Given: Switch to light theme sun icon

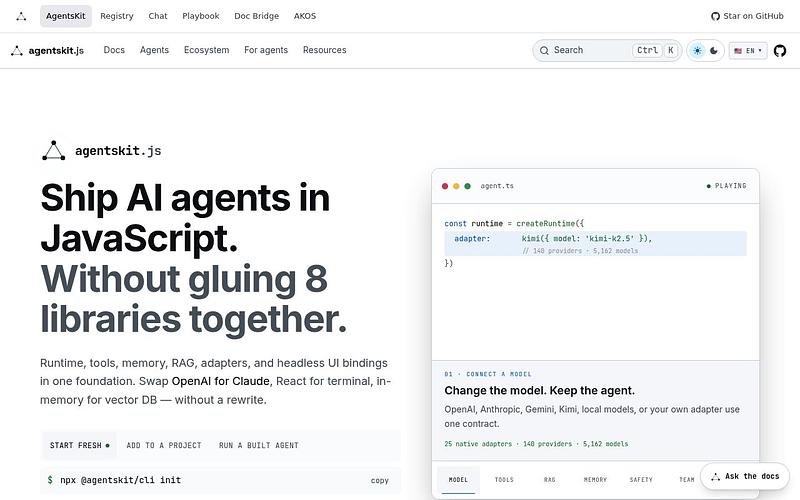Looking at the screenshot, I should [697, 51].
